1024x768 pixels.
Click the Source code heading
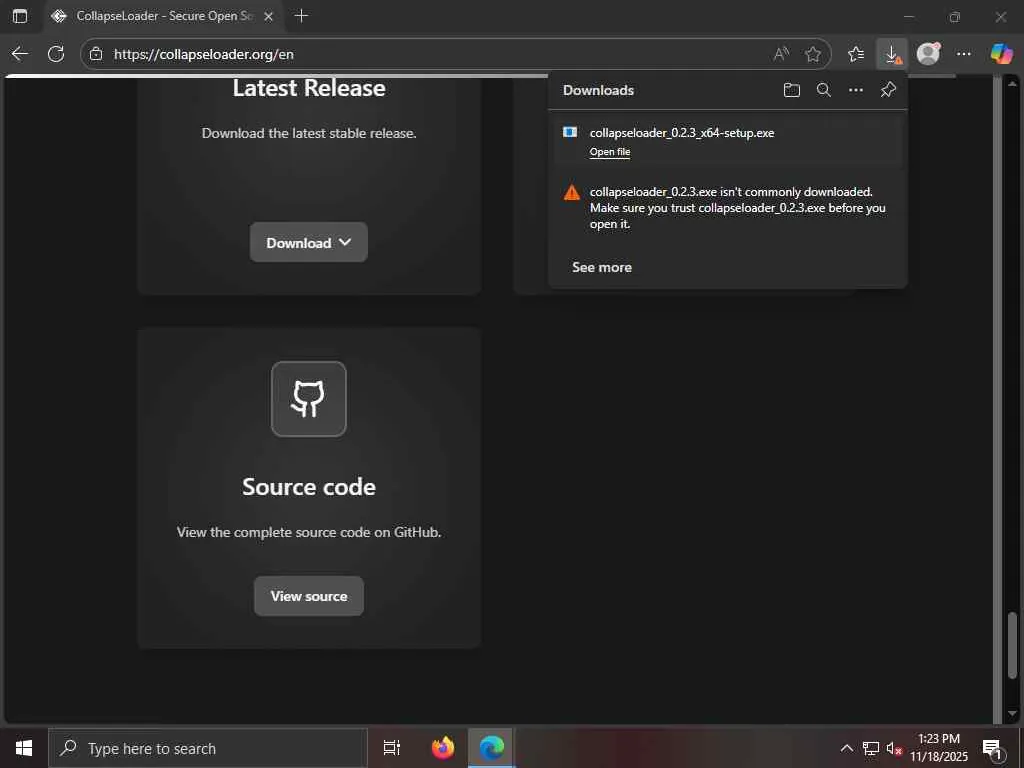[309, 487]
